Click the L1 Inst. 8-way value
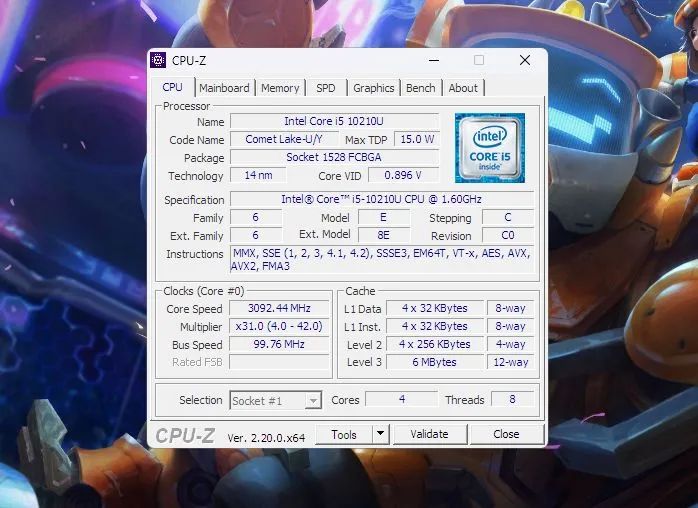 click(x=510, y=326)
